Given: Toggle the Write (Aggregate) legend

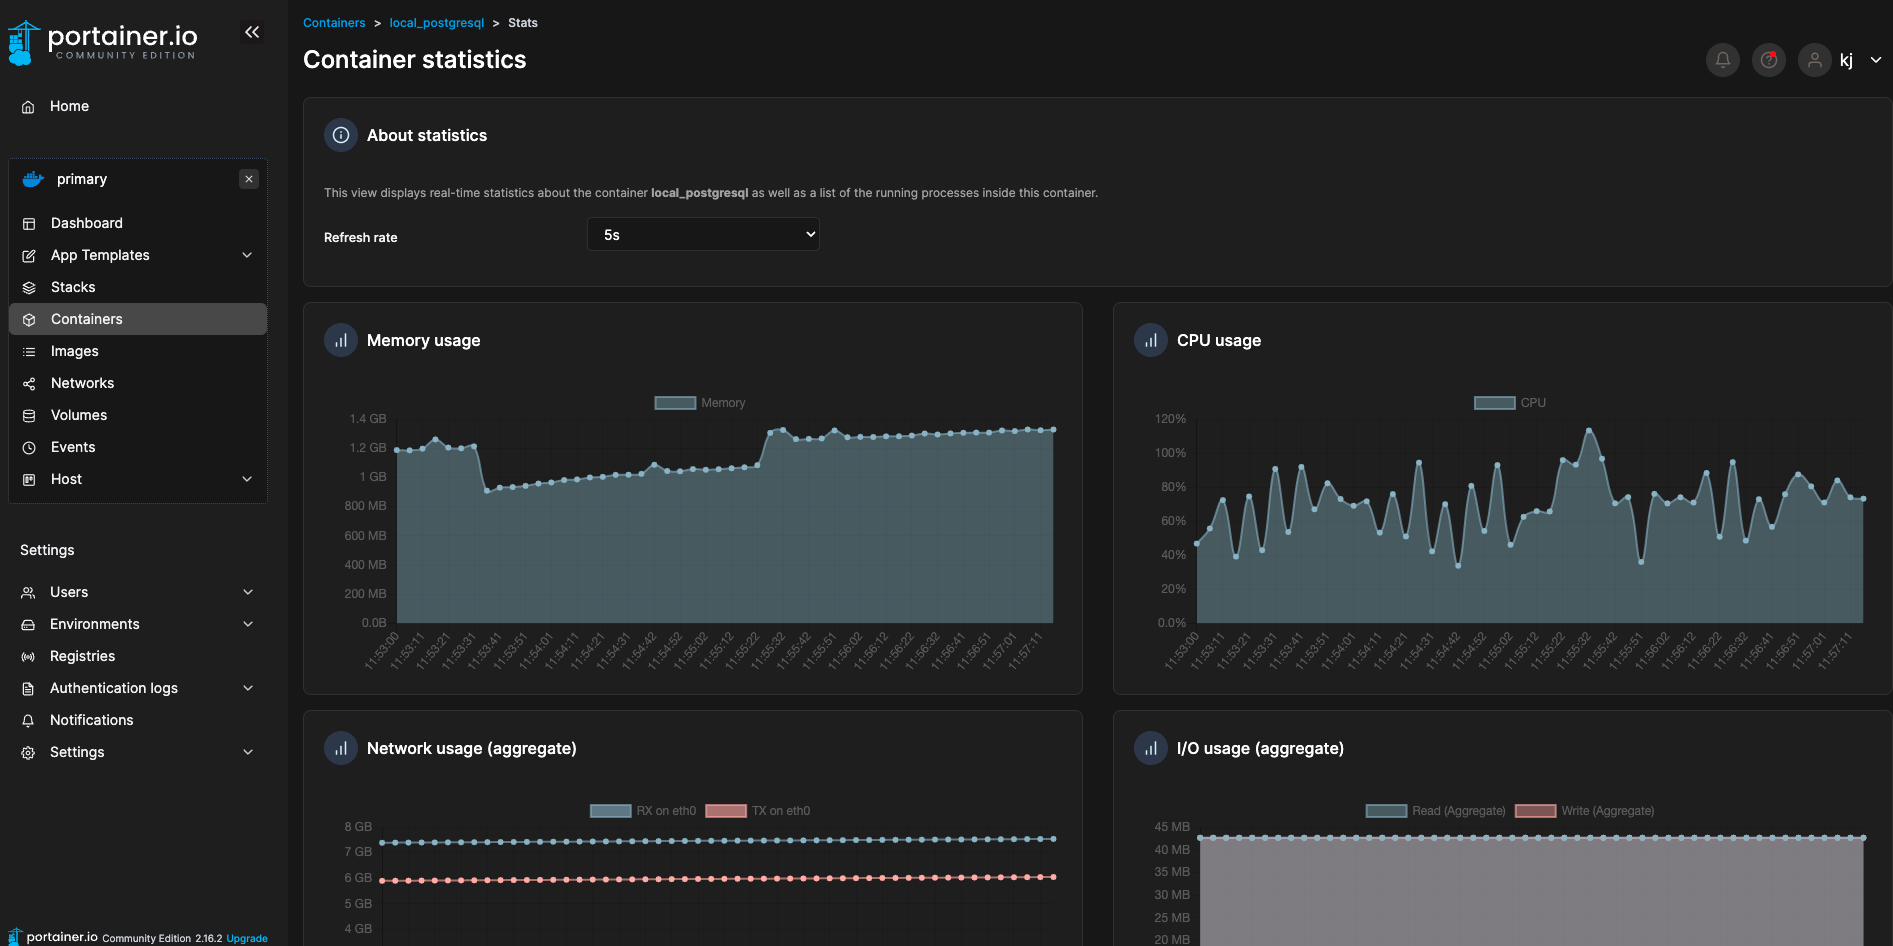Looking at the screenshot, I should point(1585,811).
